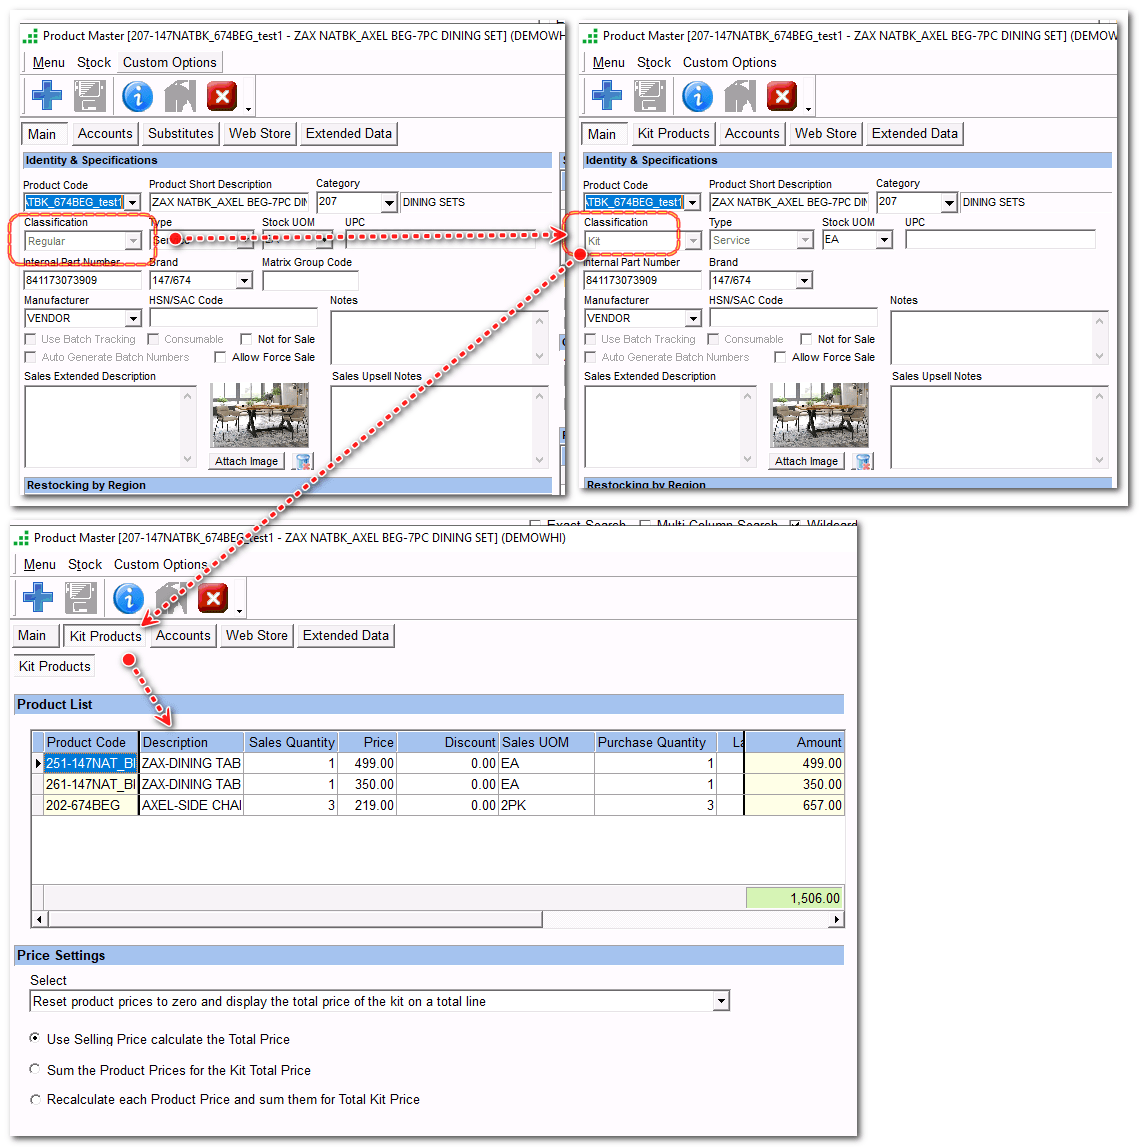Click red X icon in bottom window toolbar
The width and height of the screenshot is (1139, 1147).
pyautogui.click(x=213, y=599)
